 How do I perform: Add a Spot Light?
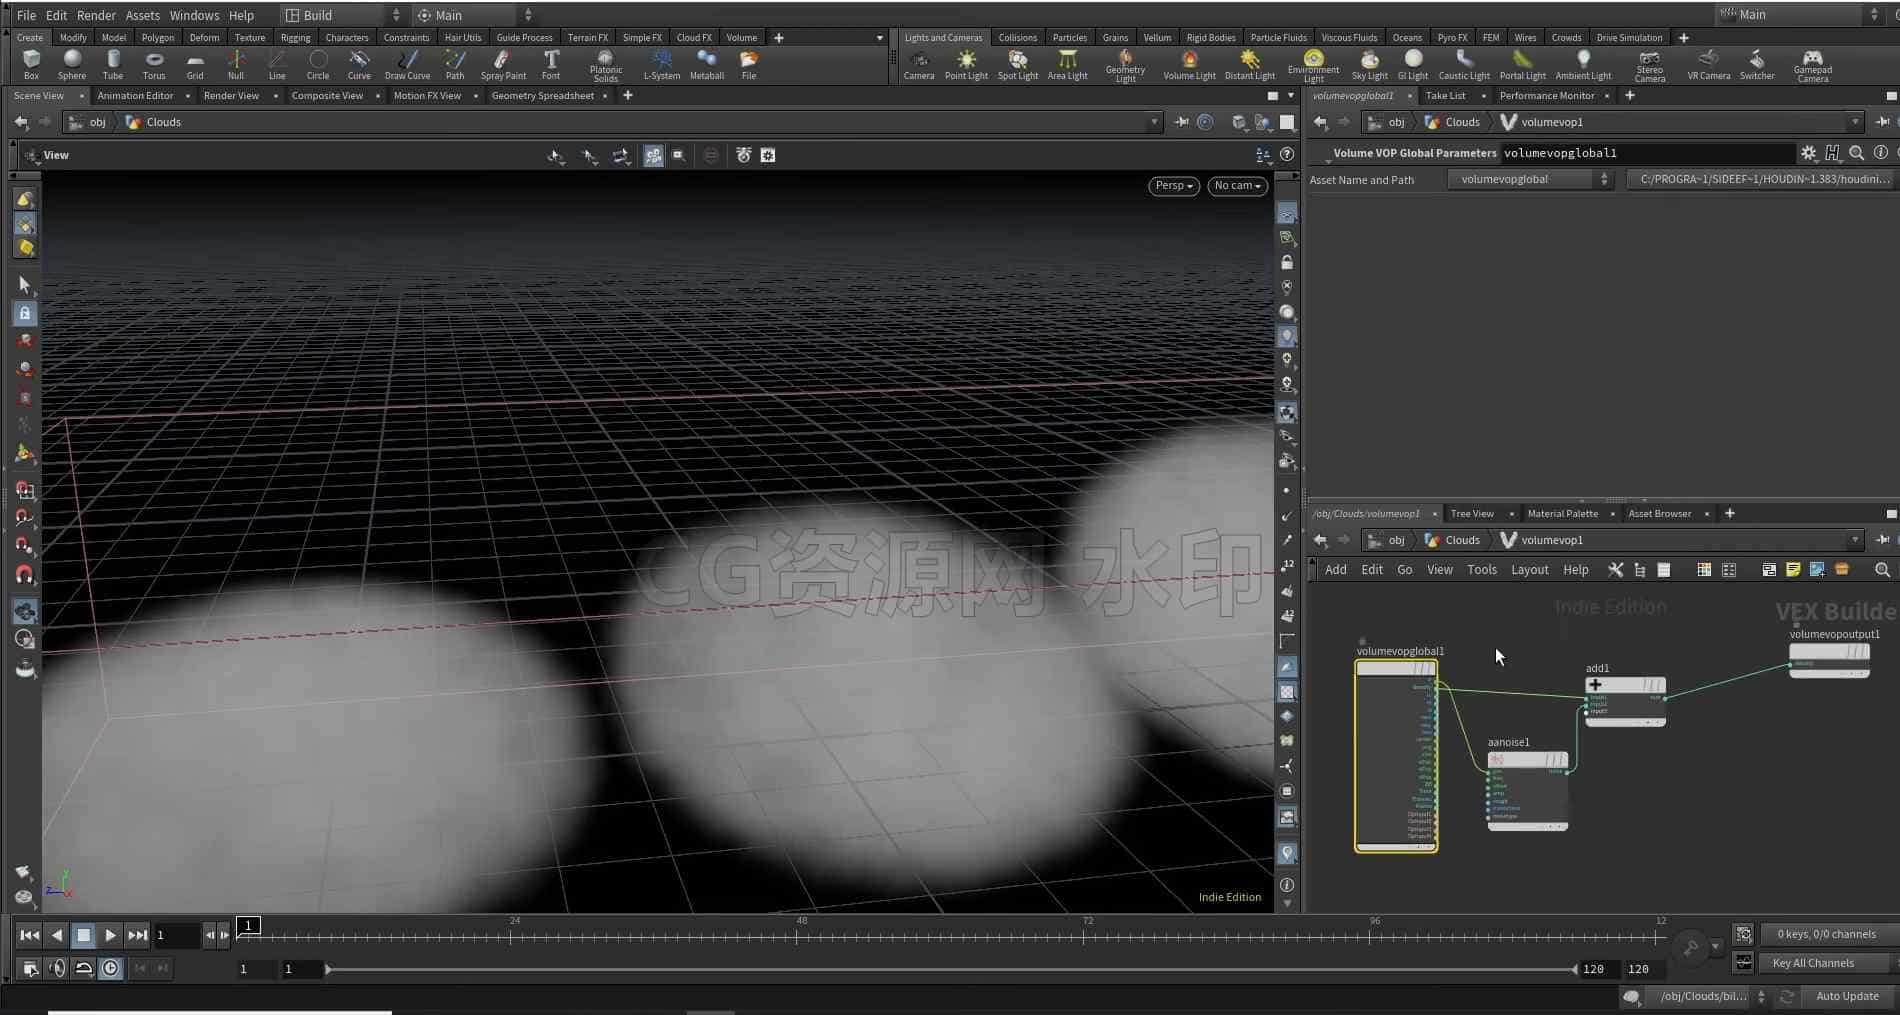pos(1018,65)
